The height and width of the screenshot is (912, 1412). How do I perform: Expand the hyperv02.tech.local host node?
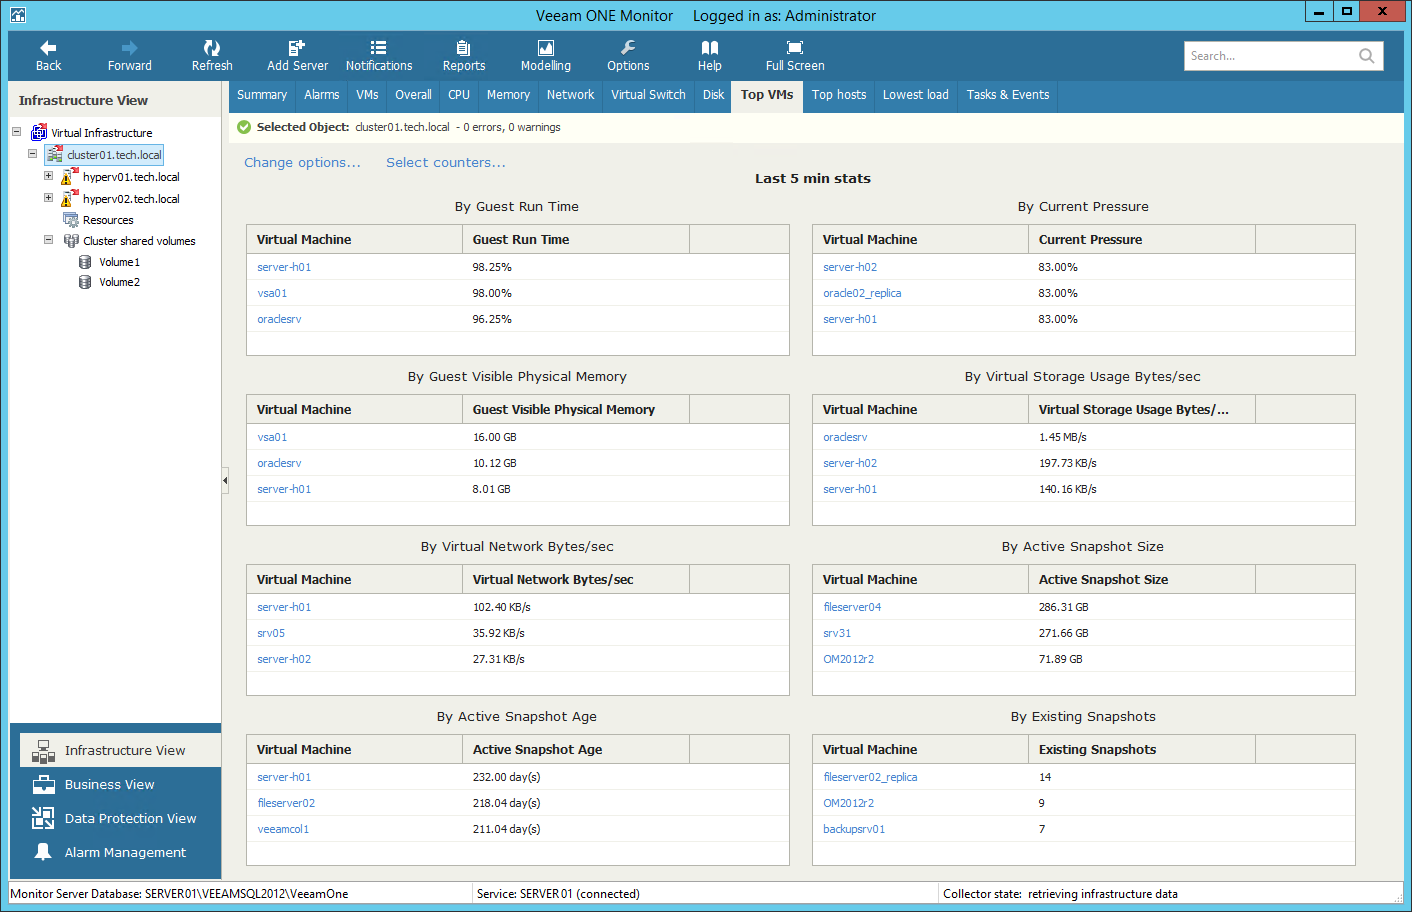click(x=48, y=198)
